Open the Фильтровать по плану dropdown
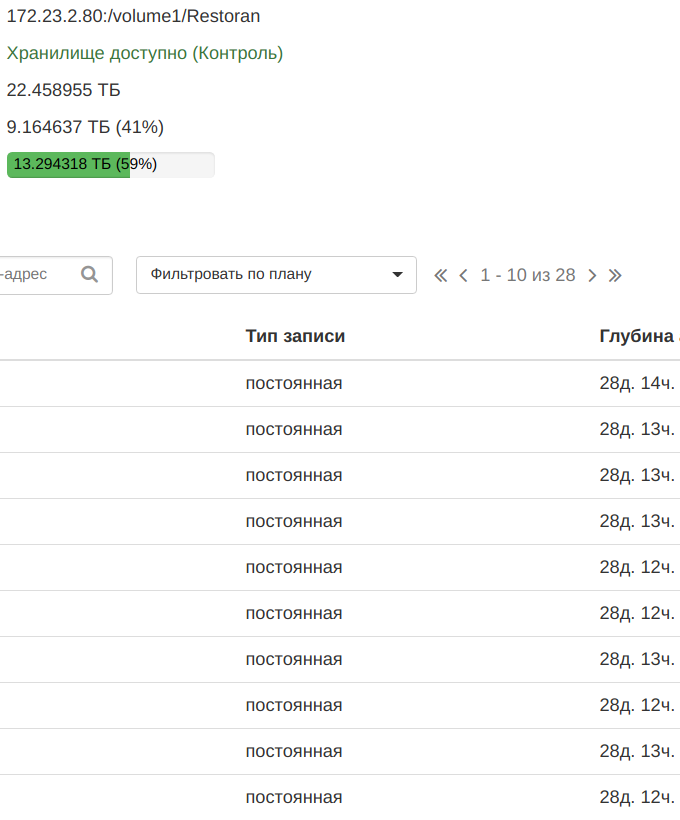680x820 pixels. (276, 275)
